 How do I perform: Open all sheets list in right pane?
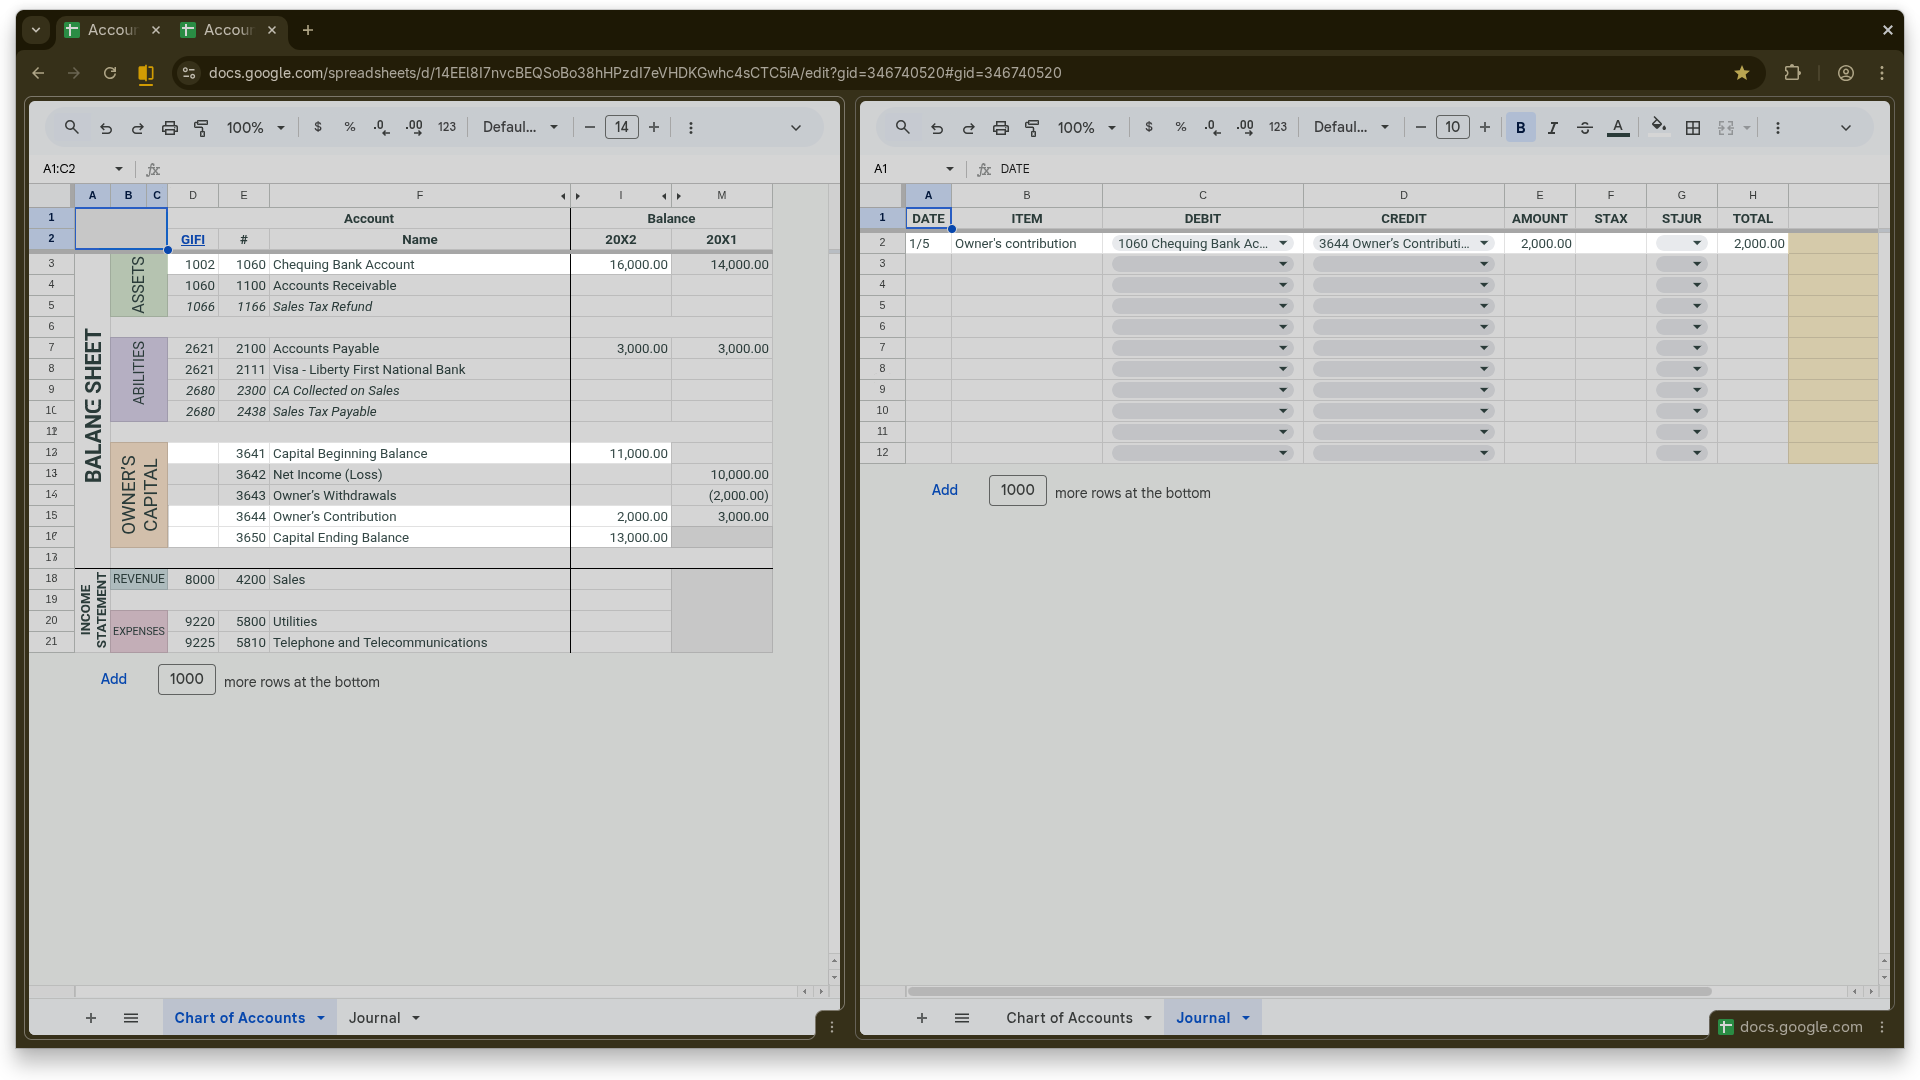tap(962, 1018)
